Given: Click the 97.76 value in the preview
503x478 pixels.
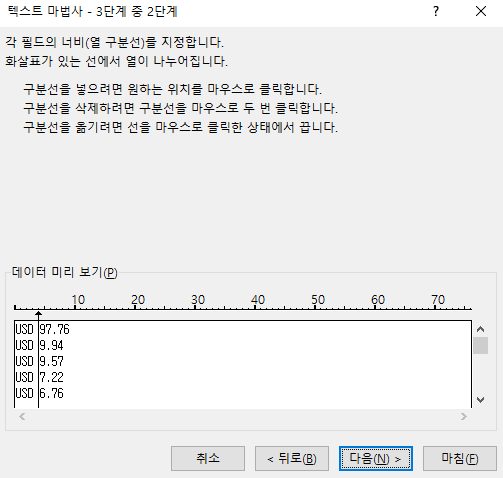Looking at the screenshot, I should pyautogui.click(x=54, y=330).
